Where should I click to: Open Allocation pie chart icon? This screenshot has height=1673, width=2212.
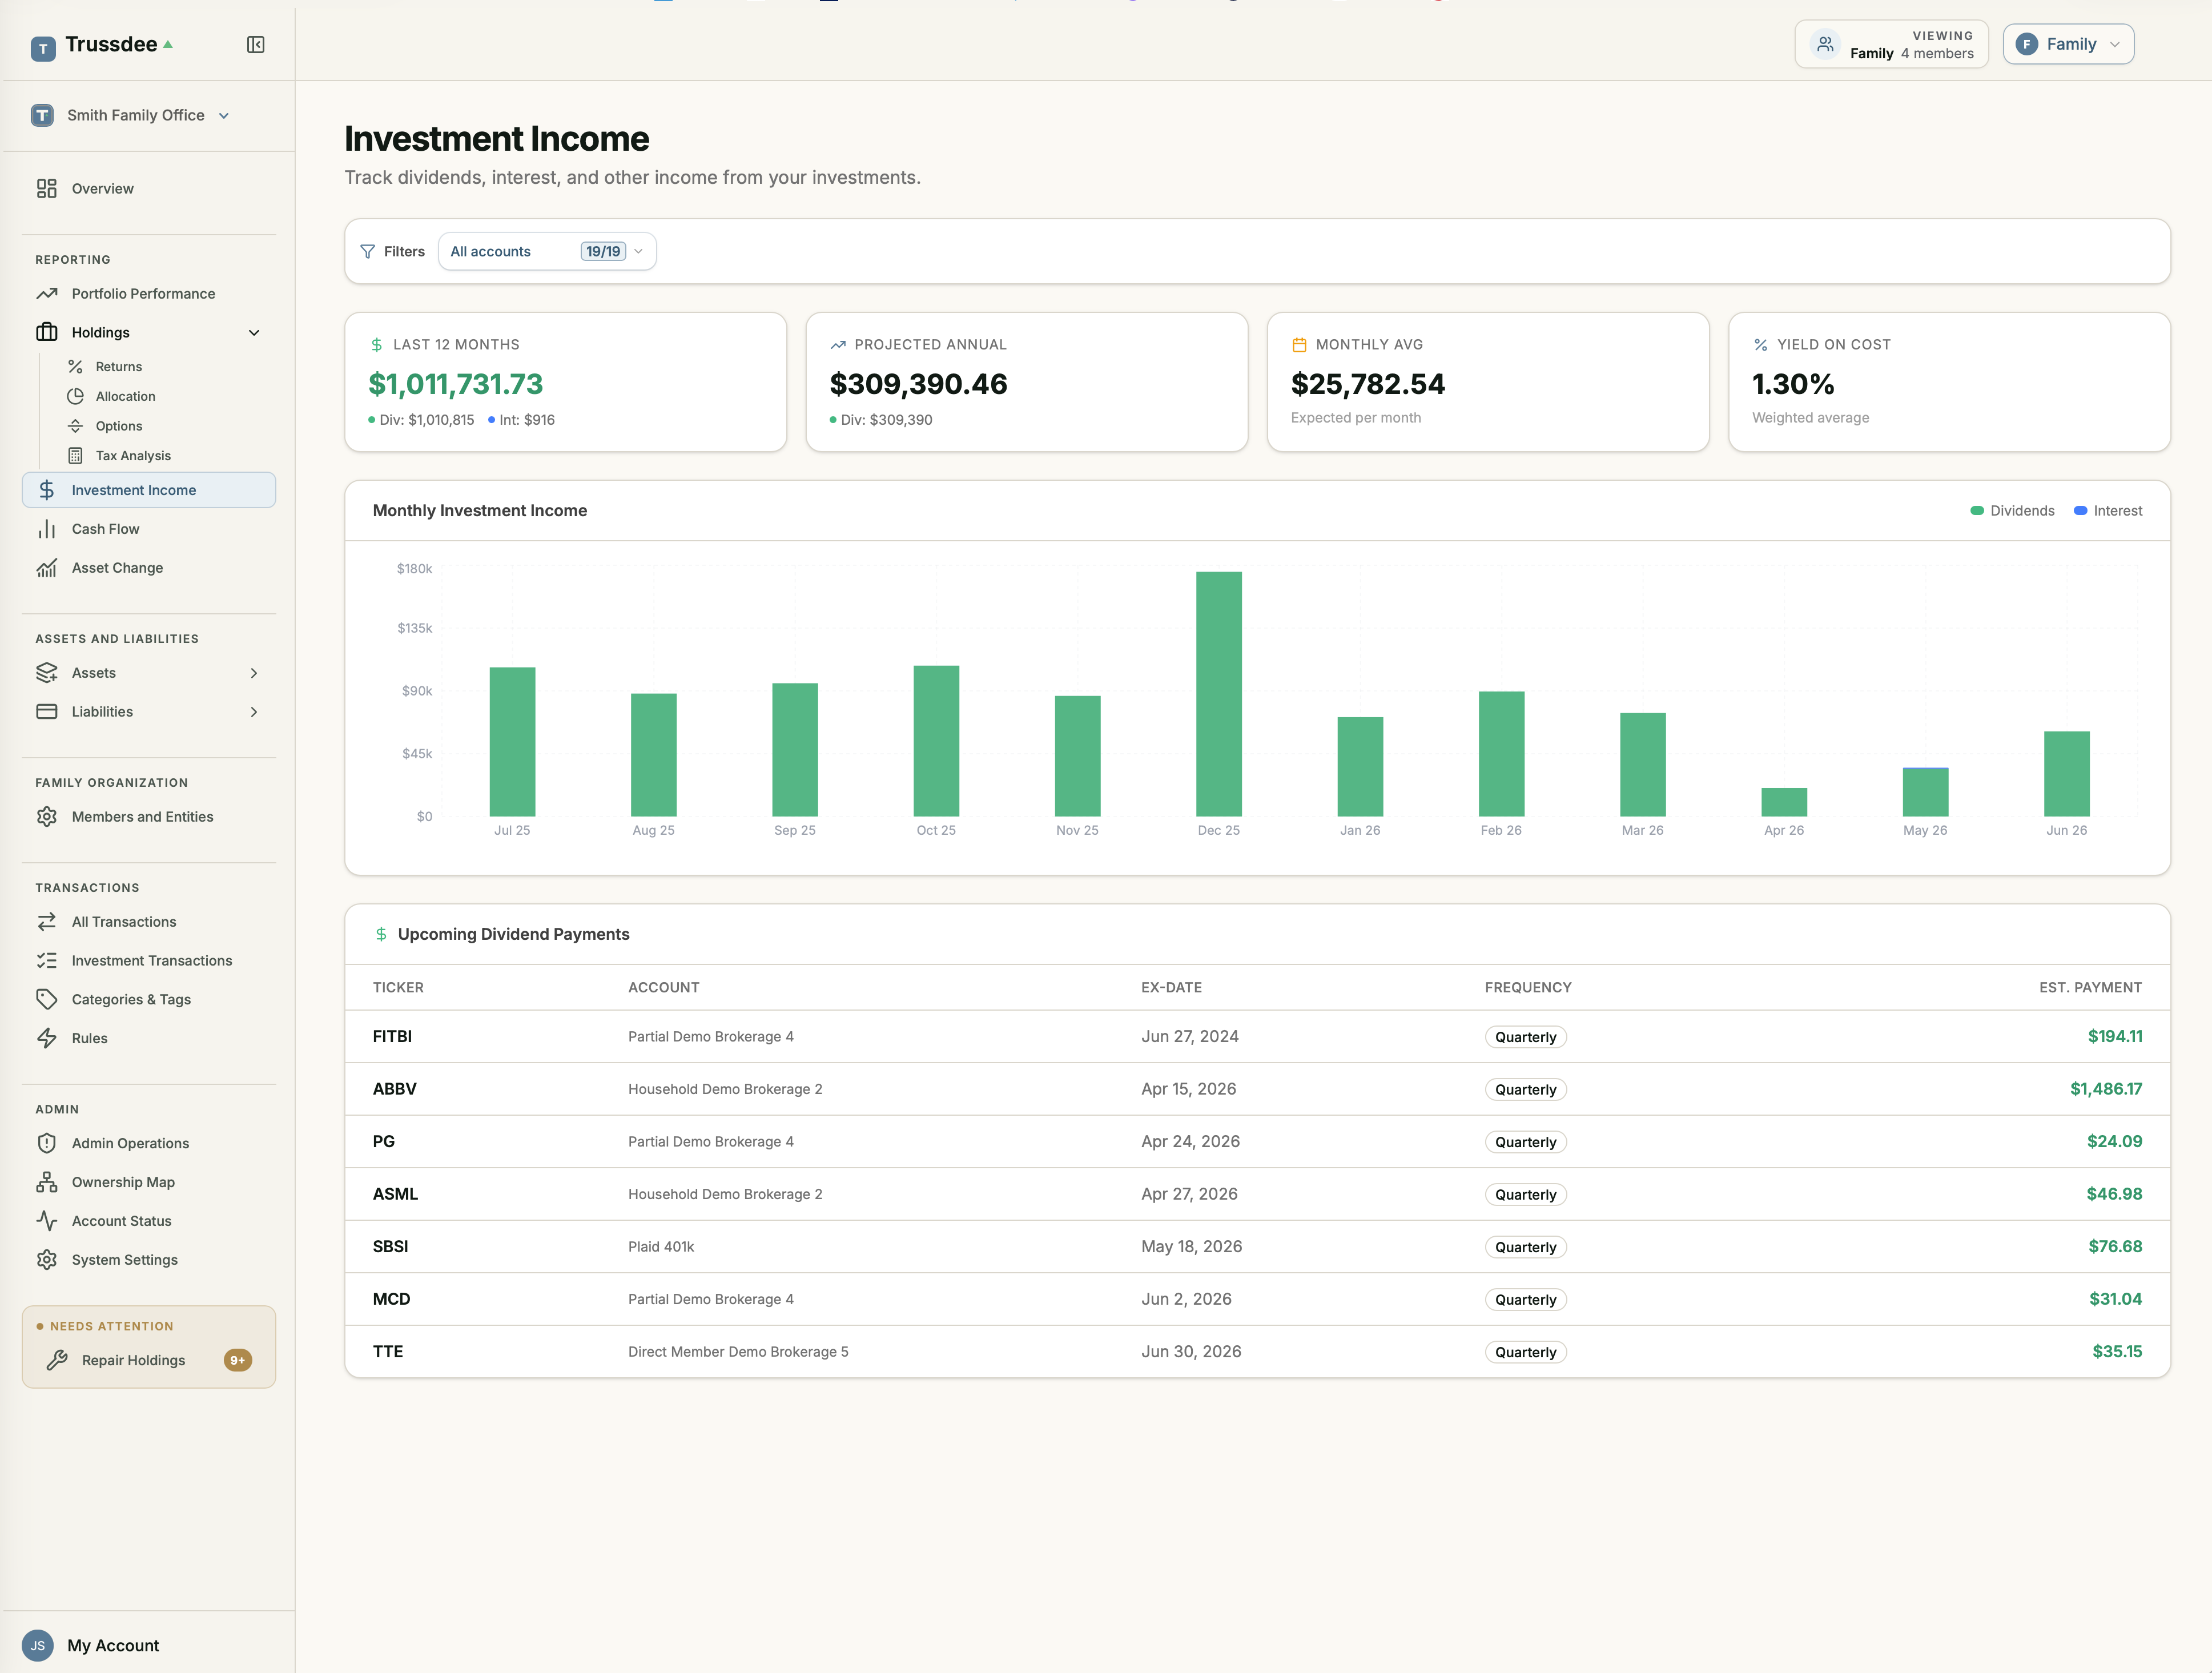(x=75, y=396)
